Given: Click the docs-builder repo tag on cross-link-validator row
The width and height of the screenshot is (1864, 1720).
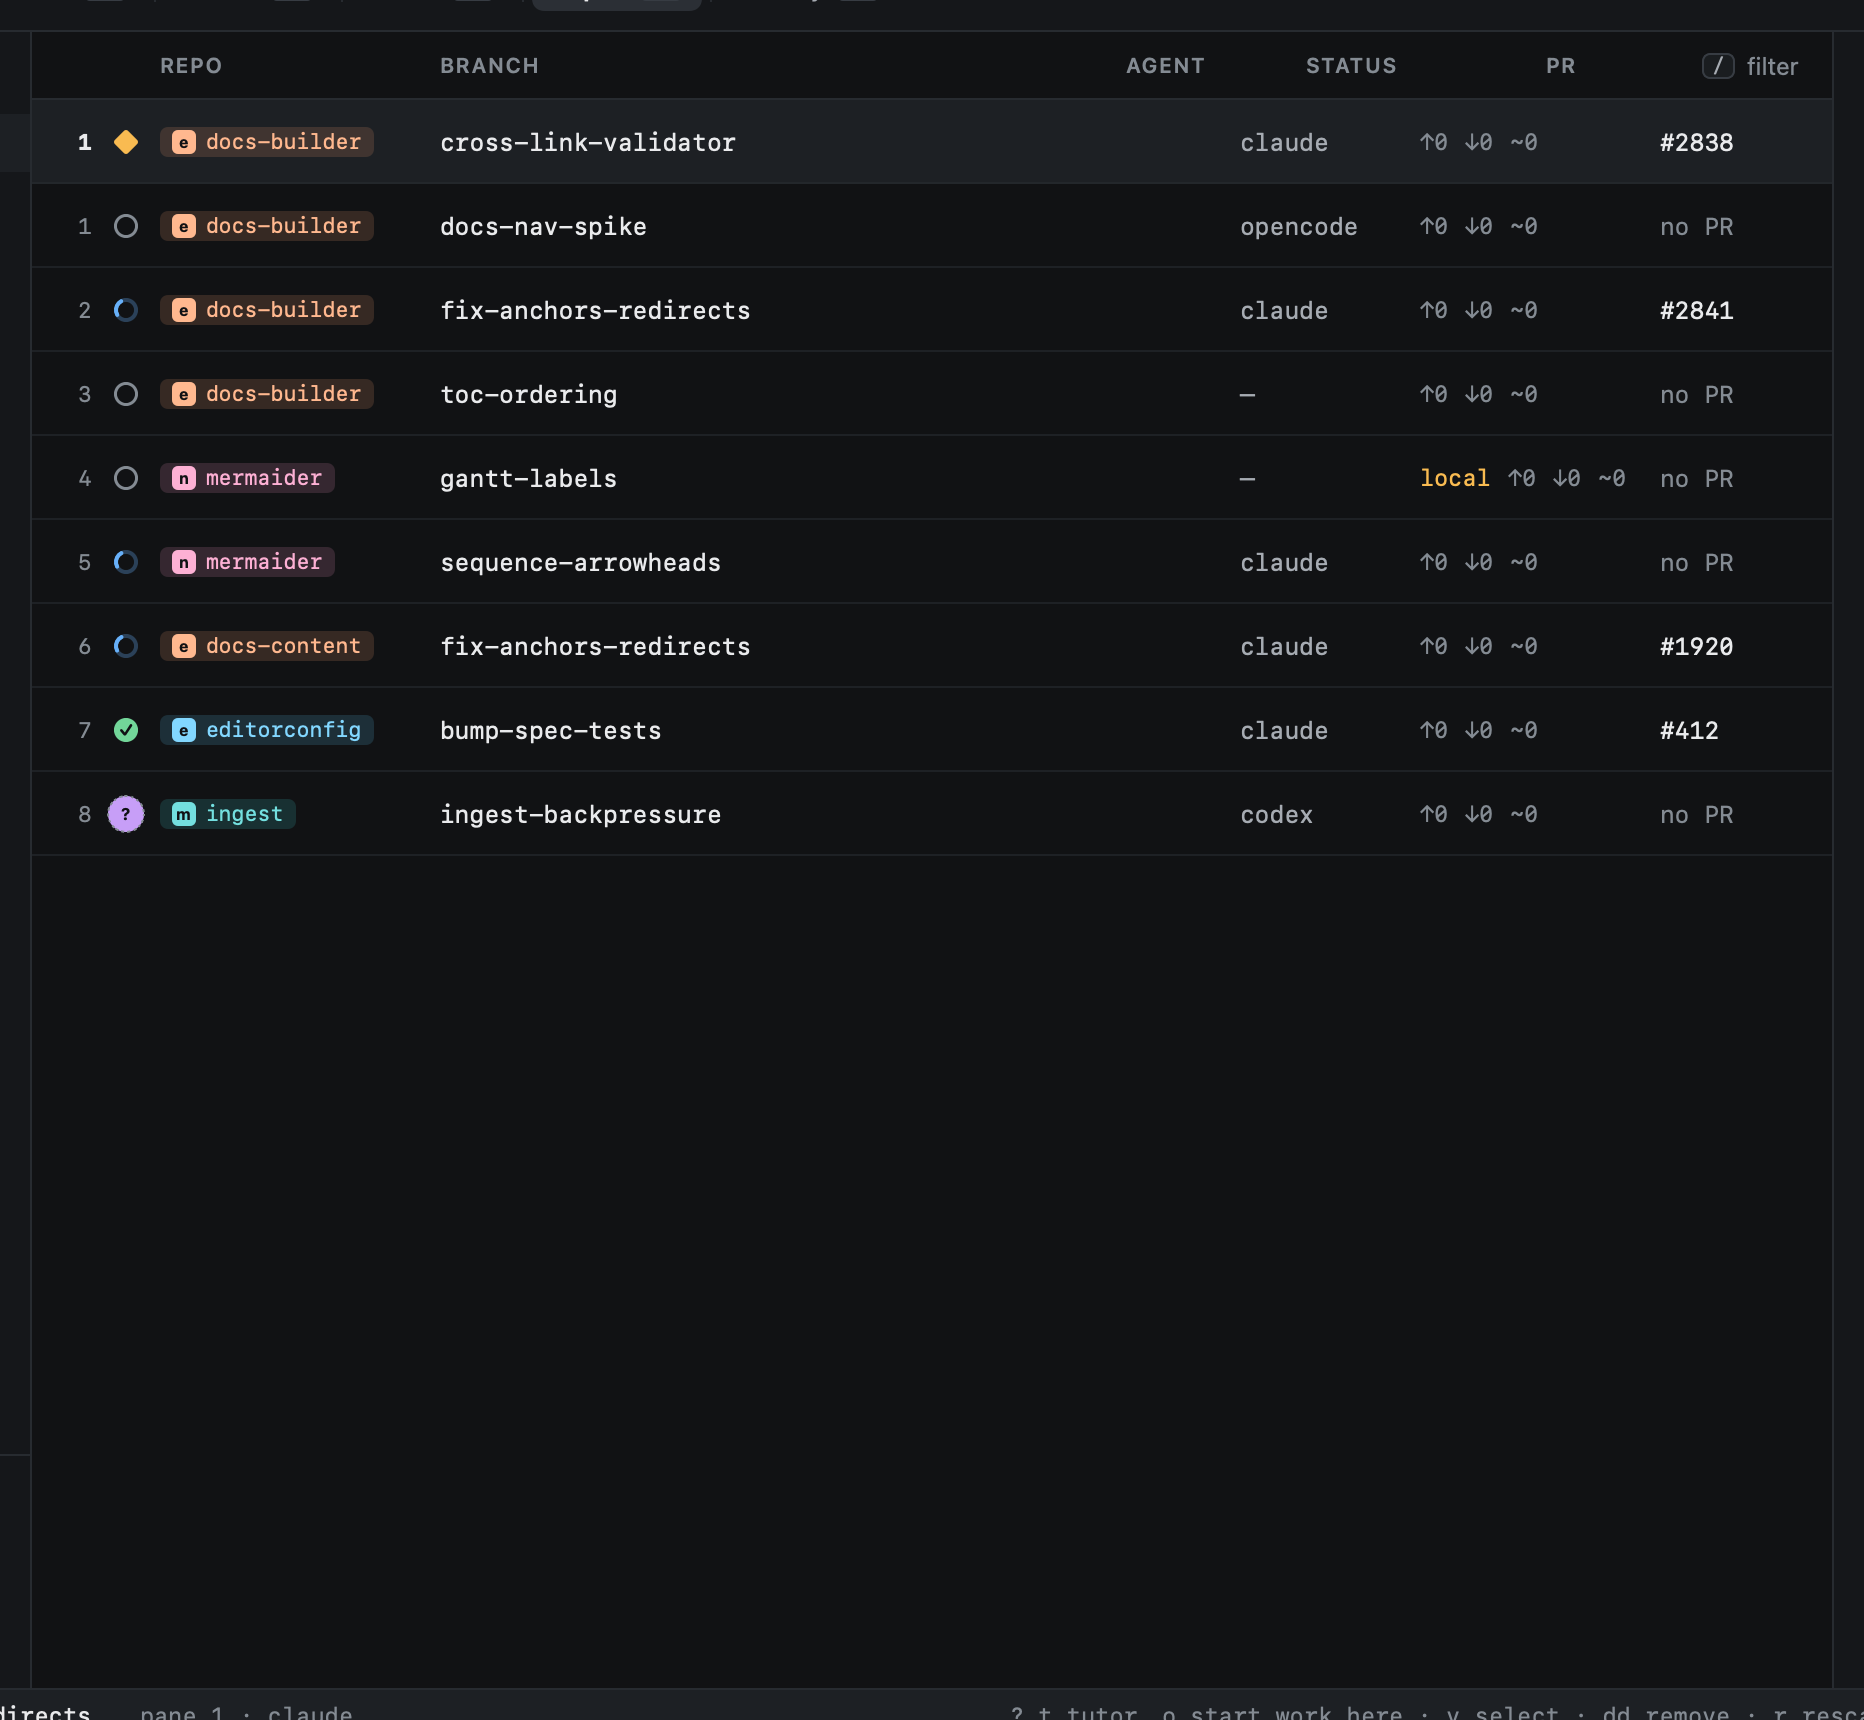Looking at the screenshot, I should coord(267,142).
